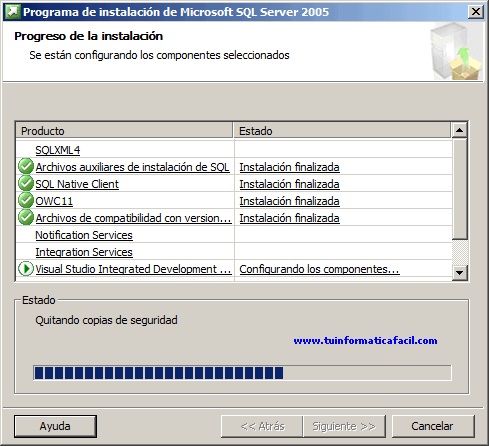The height and width of the screenshot is (446, 489).
Task: Click Instalación finalizada status for OWC11
Action: [289, 201]
